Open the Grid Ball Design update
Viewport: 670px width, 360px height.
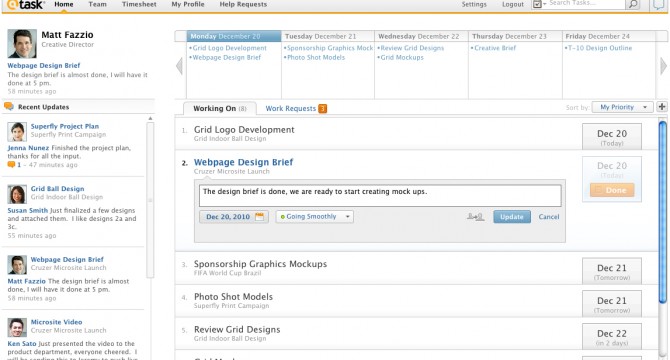click(x=57, y=188)
